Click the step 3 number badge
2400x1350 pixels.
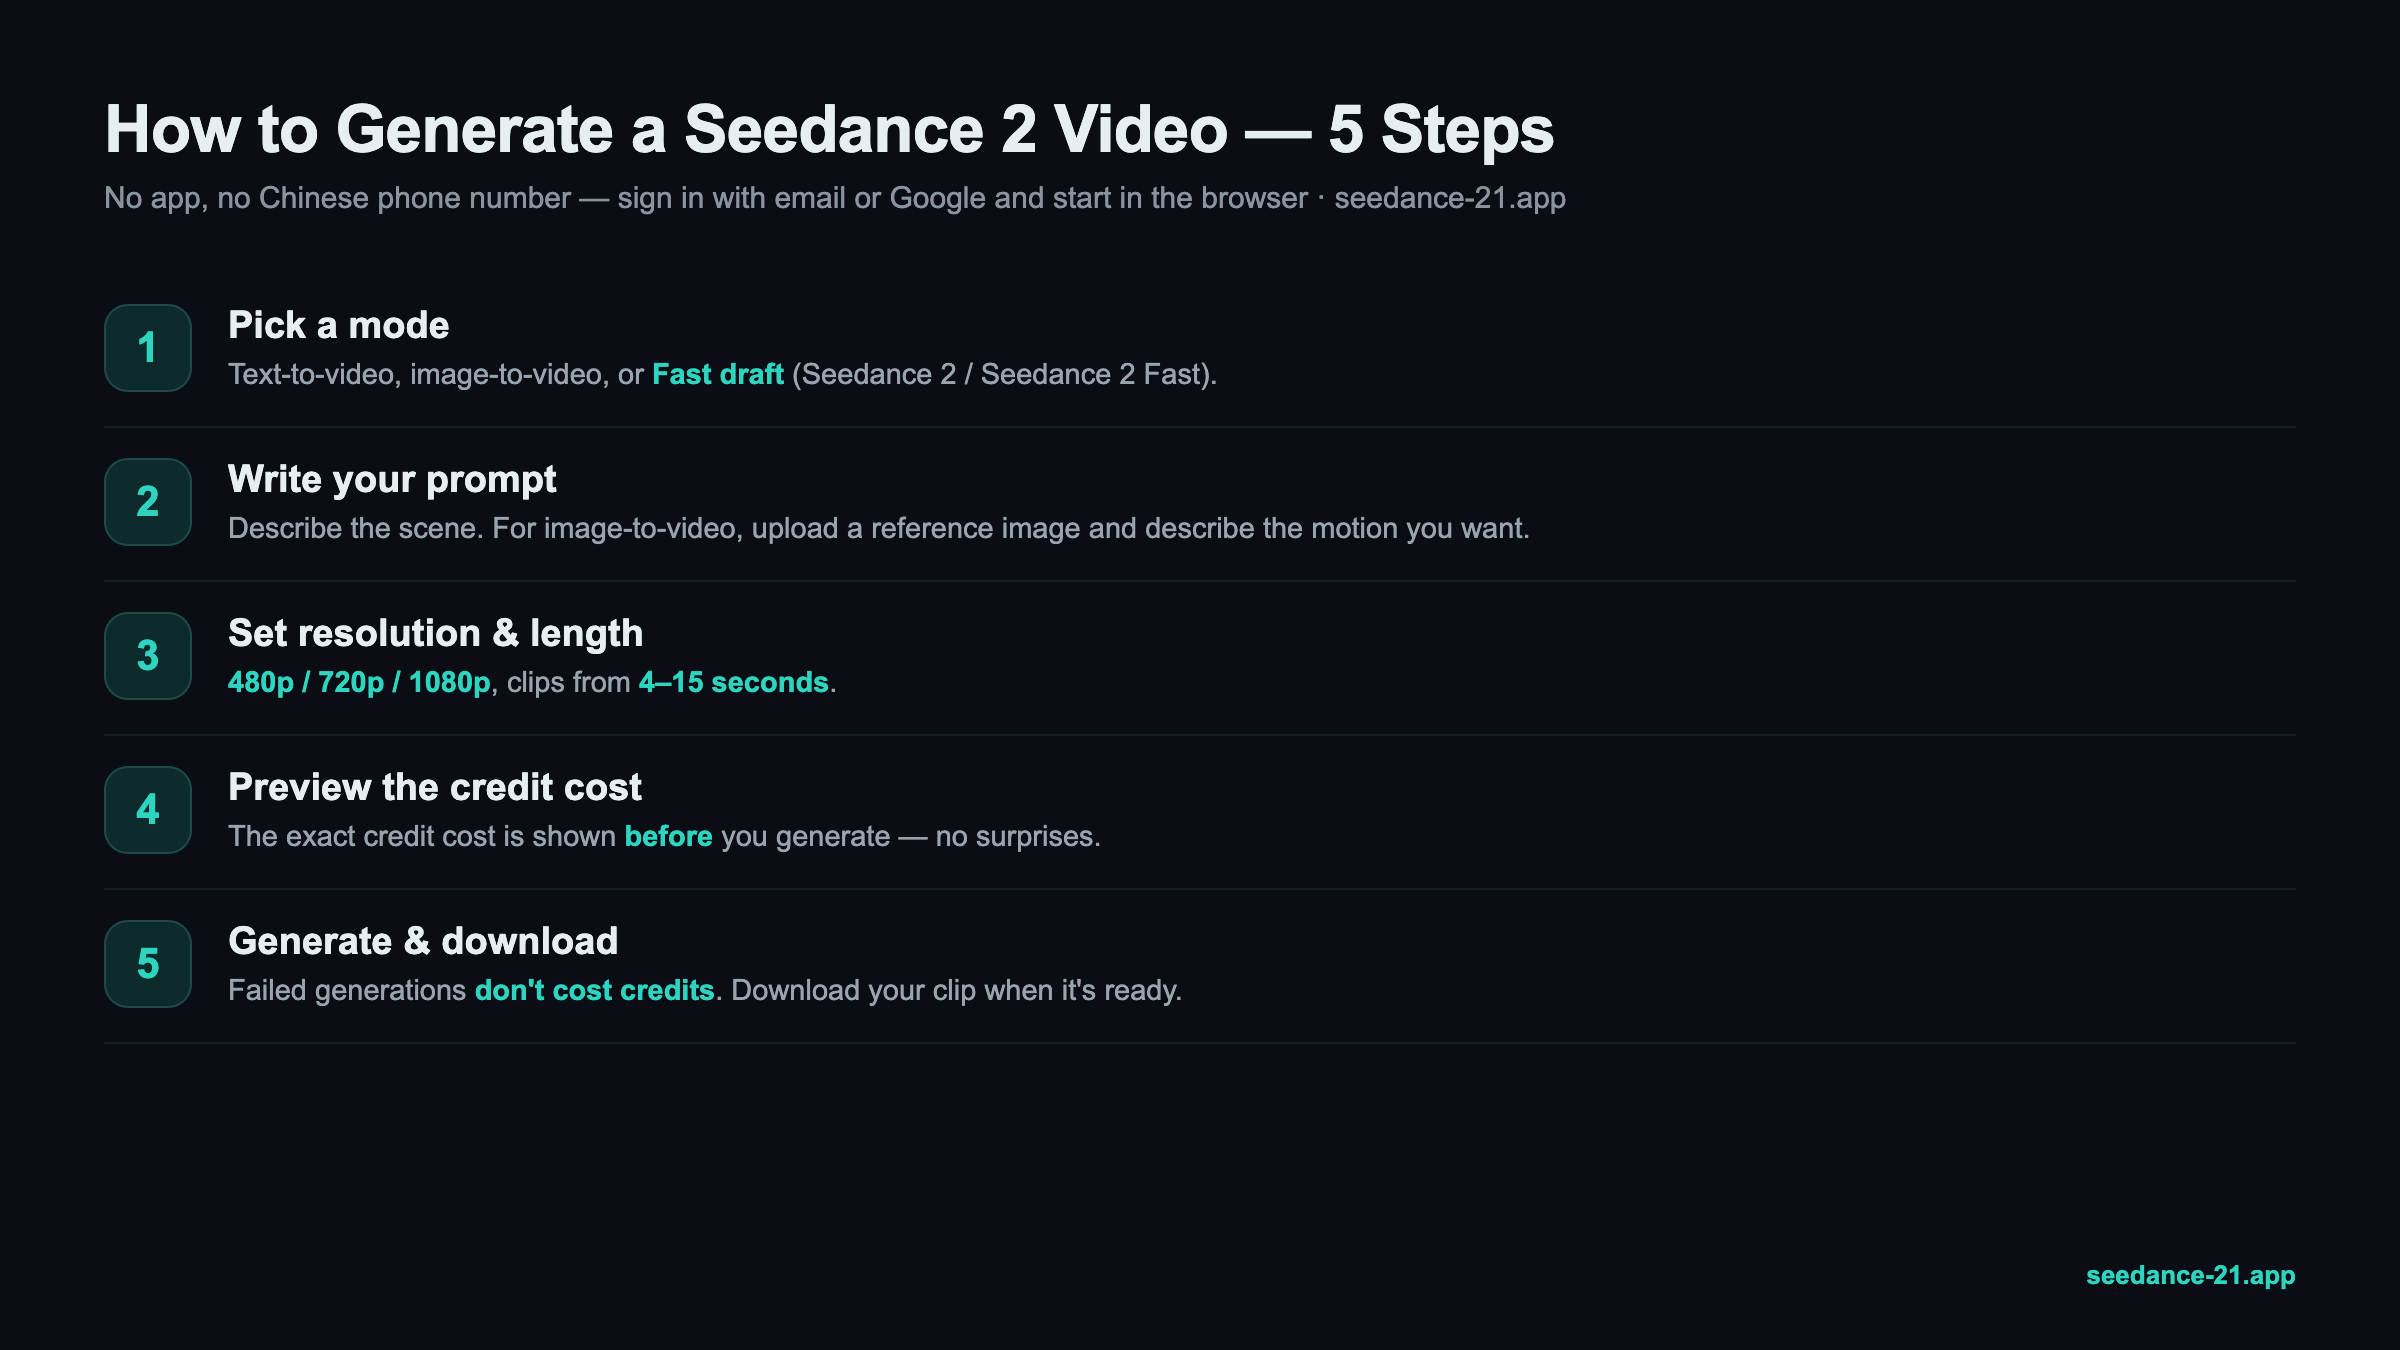(148, 656)
